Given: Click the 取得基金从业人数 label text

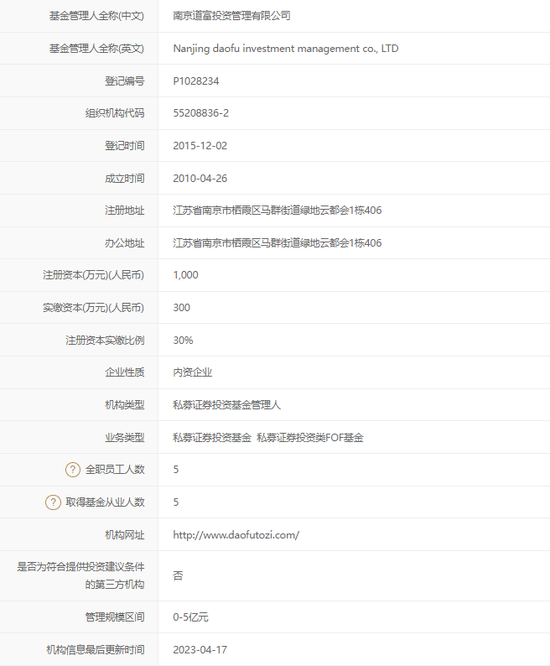Looking at the screenshot, I should pos(105,502).
